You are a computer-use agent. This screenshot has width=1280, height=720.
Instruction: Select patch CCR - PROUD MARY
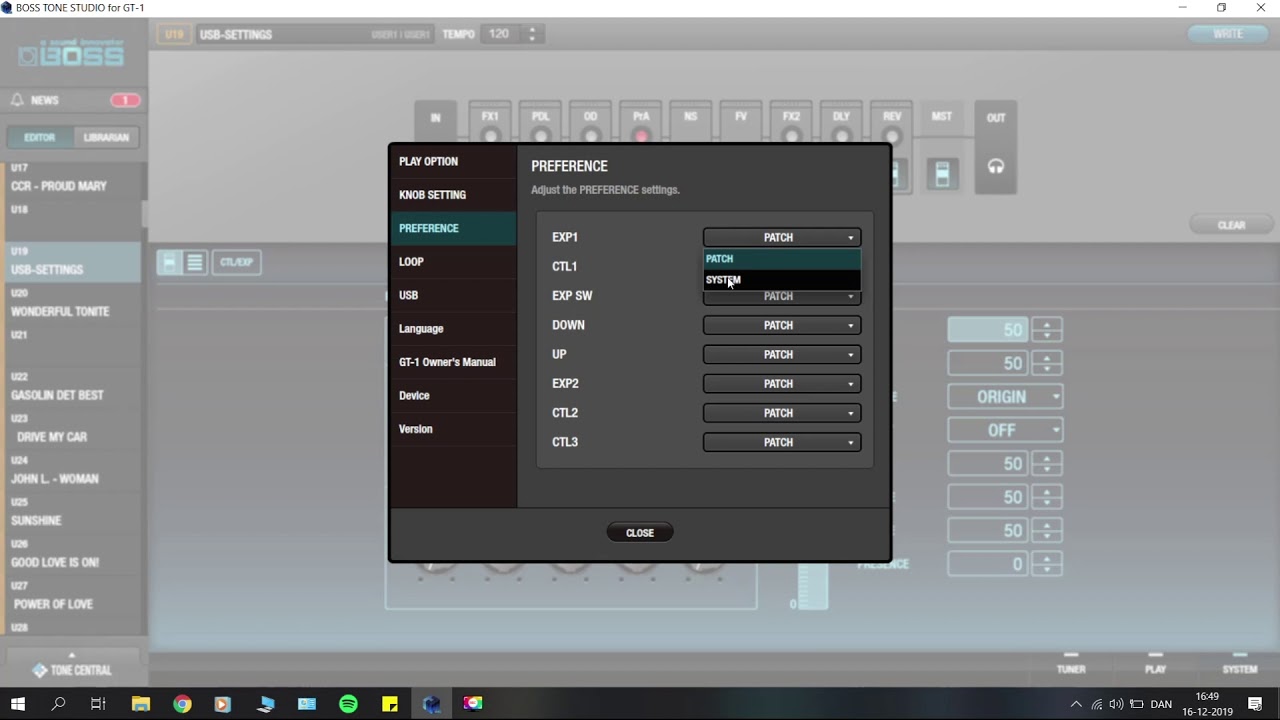pos(72,179)
